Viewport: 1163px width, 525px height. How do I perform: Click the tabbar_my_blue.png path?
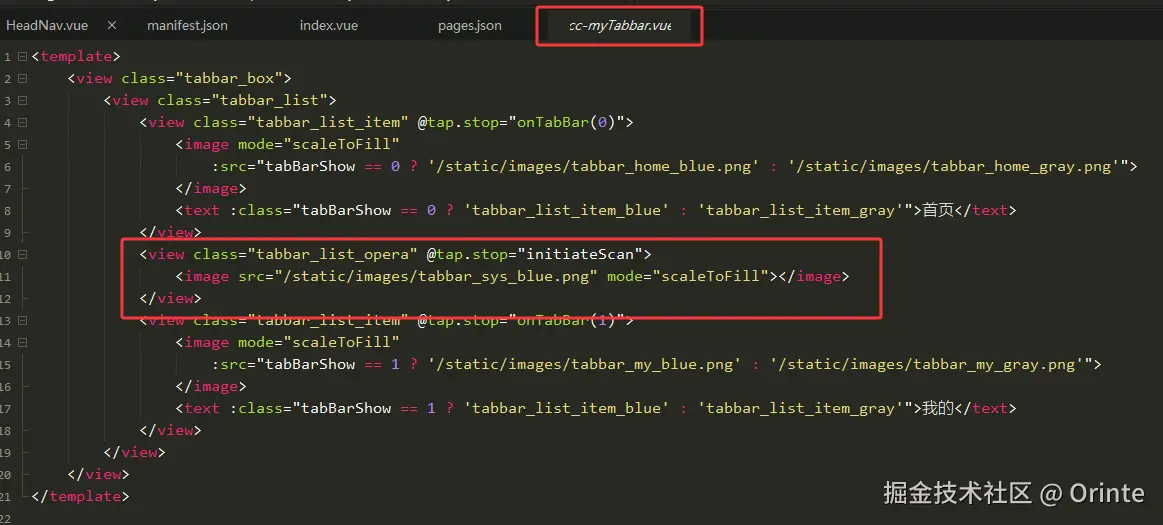click(584, 364)
